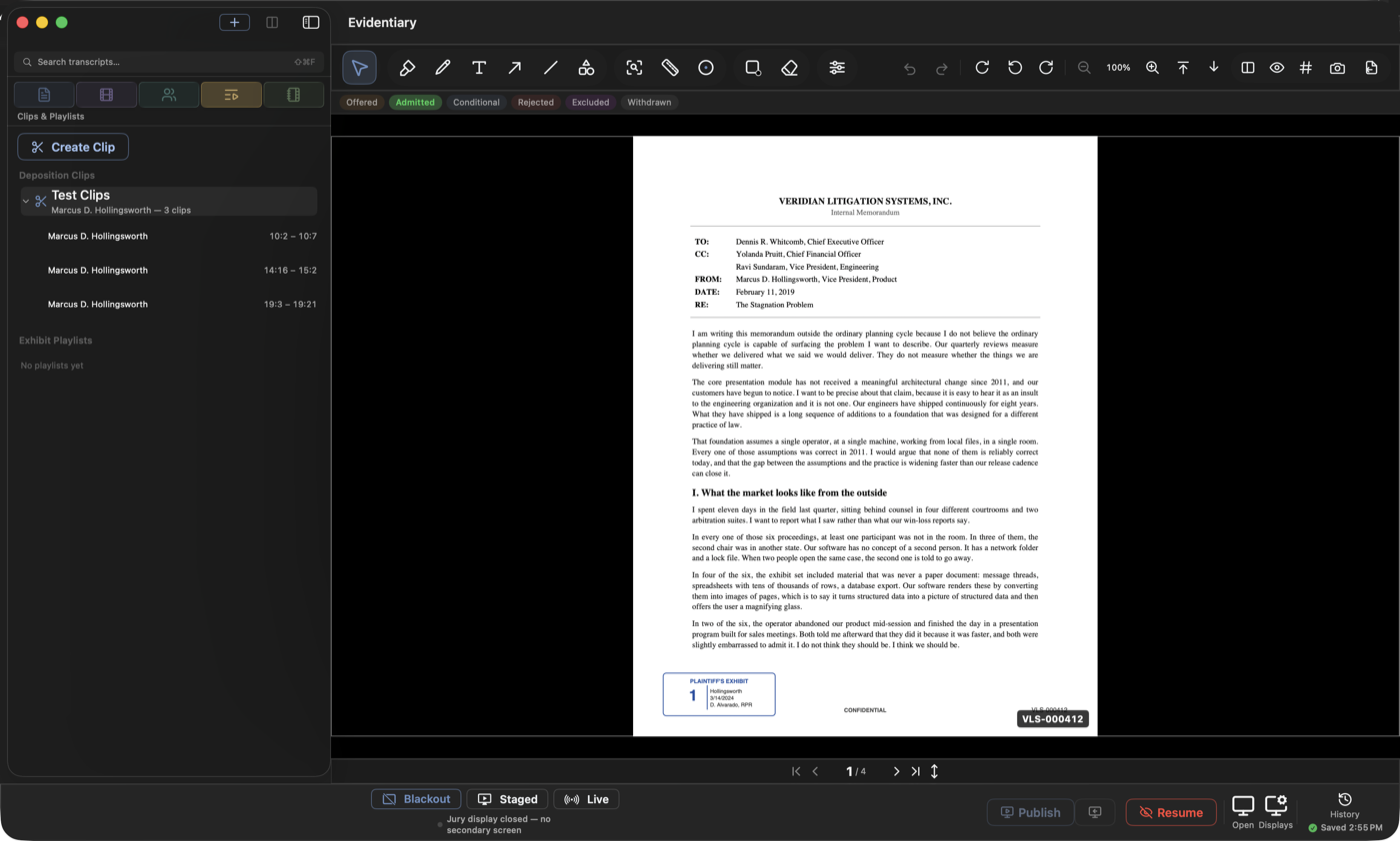Select the pencil freehand tool
Viewport: 1400px width, 841px height.
443,67
